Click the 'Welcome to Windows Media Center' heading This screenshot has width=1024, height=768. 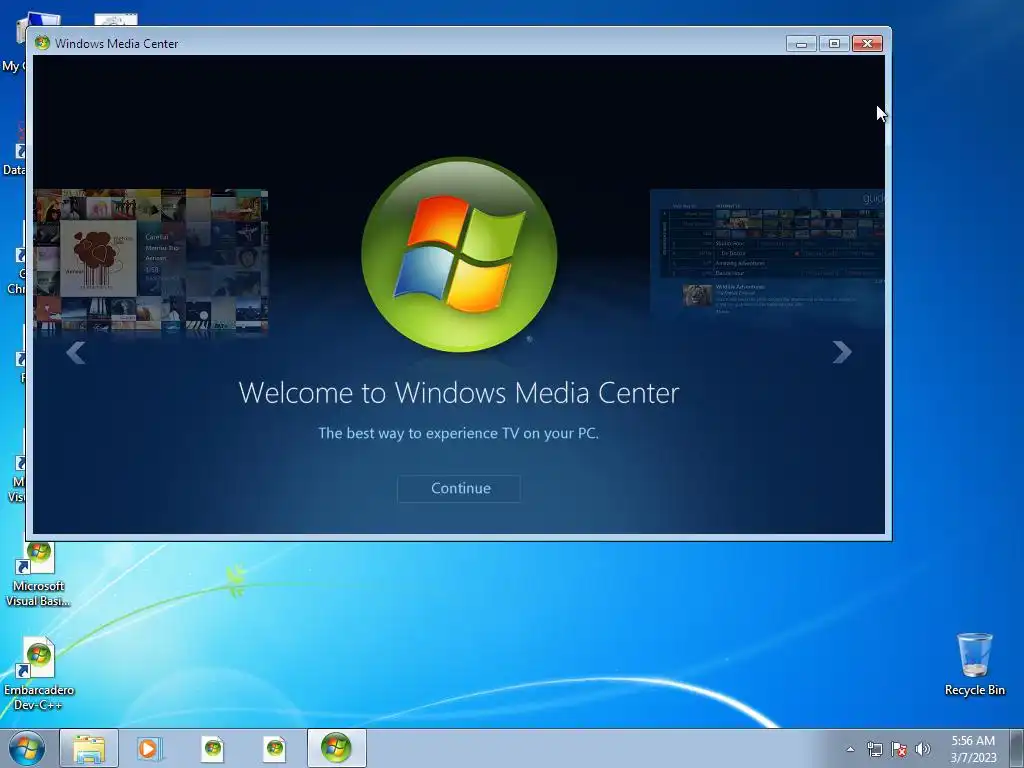click(459, 392)
